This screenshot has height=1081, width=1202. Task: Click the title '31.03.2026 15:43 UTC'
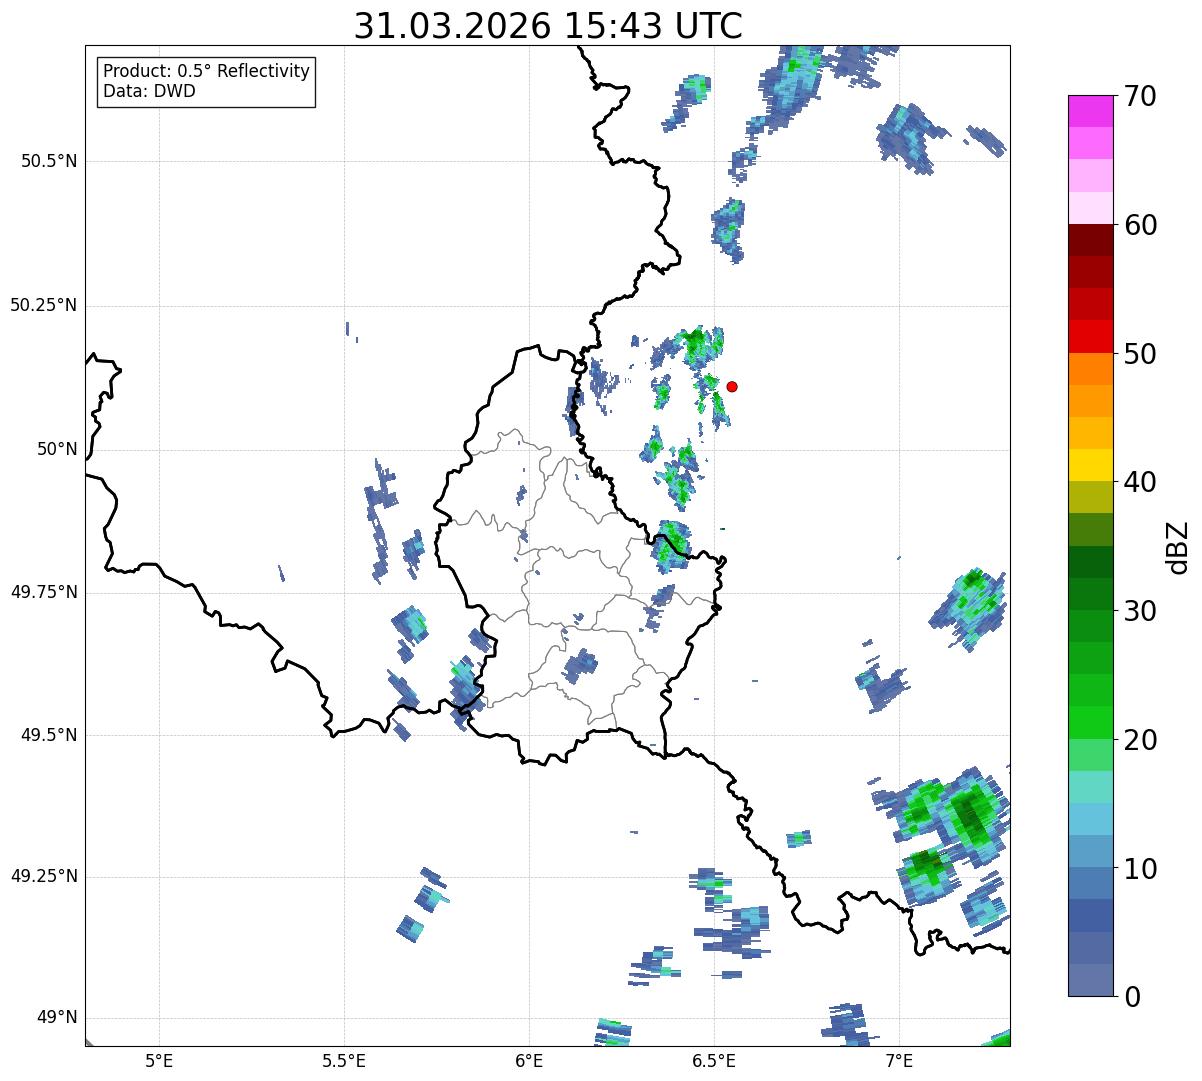(548, 26)
